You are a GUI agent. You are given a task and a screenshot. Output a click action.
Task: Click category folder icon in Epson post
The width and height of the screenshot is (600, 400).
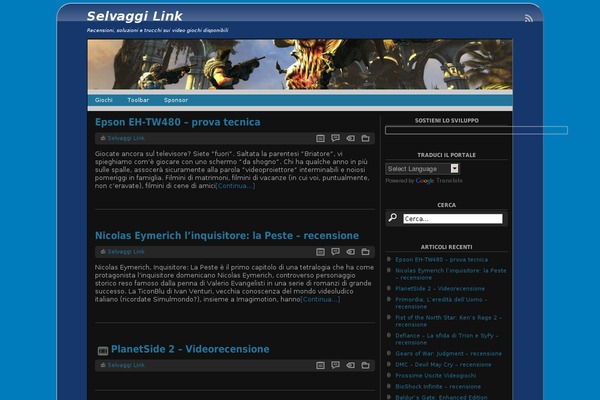[365, 139]
